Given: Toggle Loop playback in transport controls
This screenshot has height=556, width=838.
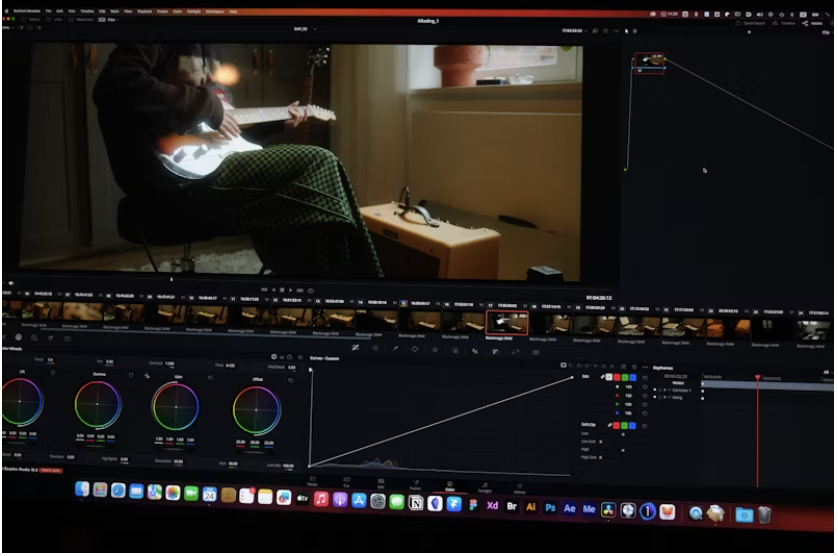Looking at the screenshot, I should pos(311,291).
